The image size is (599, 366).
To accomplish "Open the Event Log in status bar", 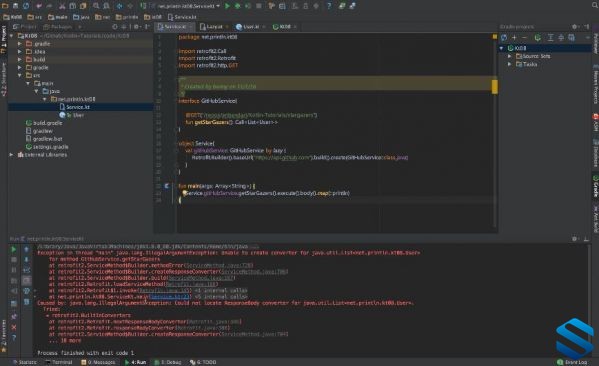I will (572, 362).
